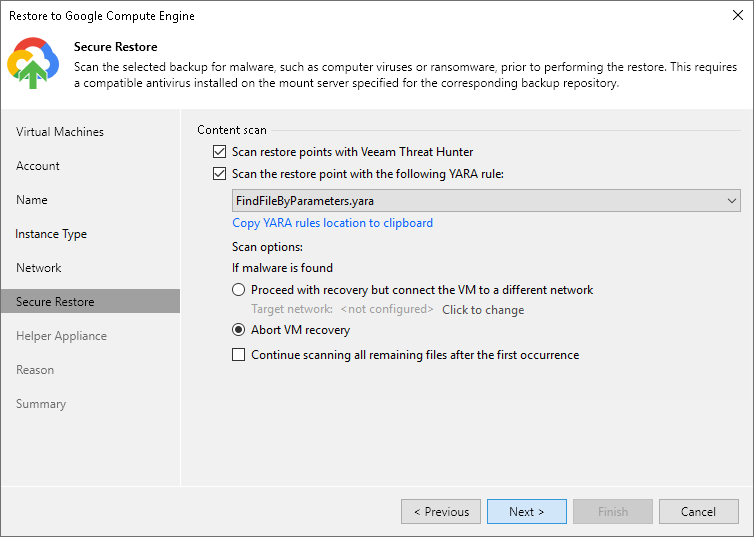The image size is (754, 537).
Task: Enable Continue scanning all remaining files checkbox
Action: (239, 355)
